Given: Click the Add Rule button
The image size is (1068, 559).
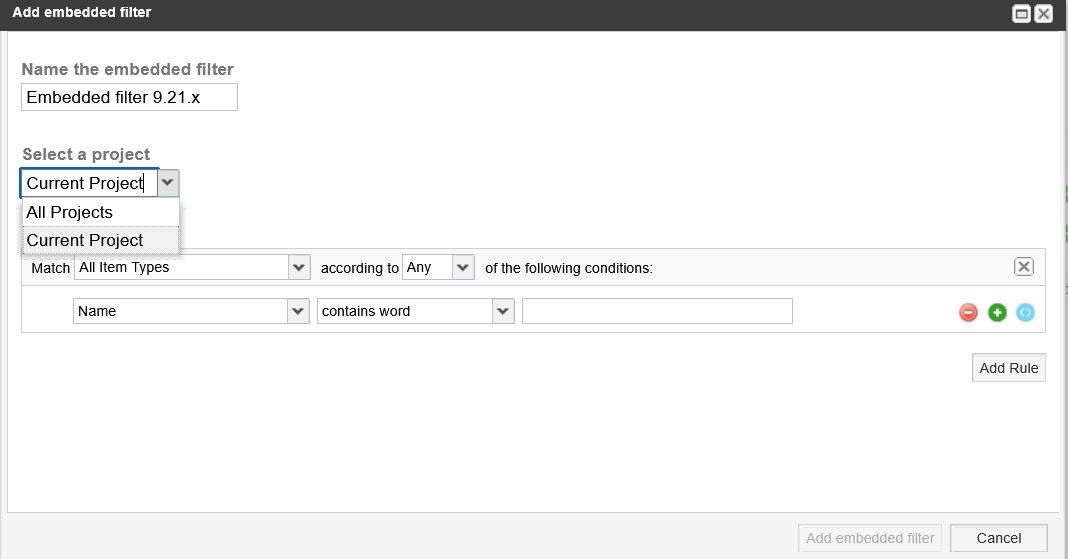Looking at the screenshot, I should click(x=1009, y=368).
